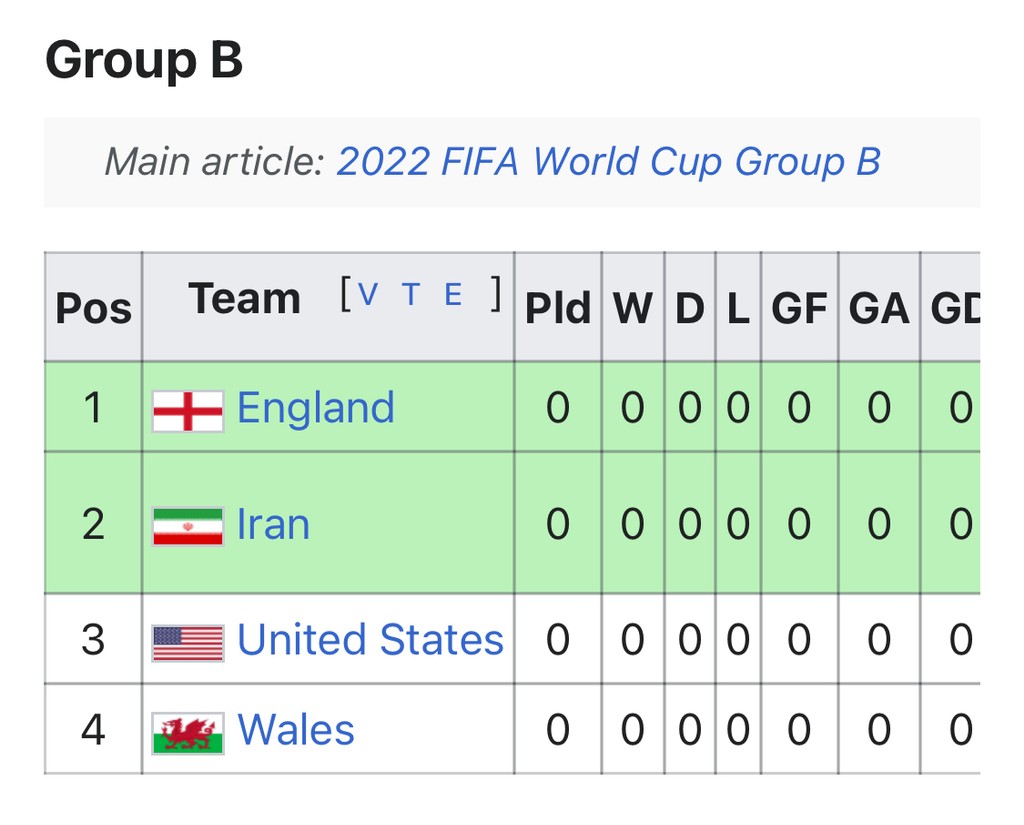
Task: Click the W column header
Action: pyautogui.click(x=633, y=307)
